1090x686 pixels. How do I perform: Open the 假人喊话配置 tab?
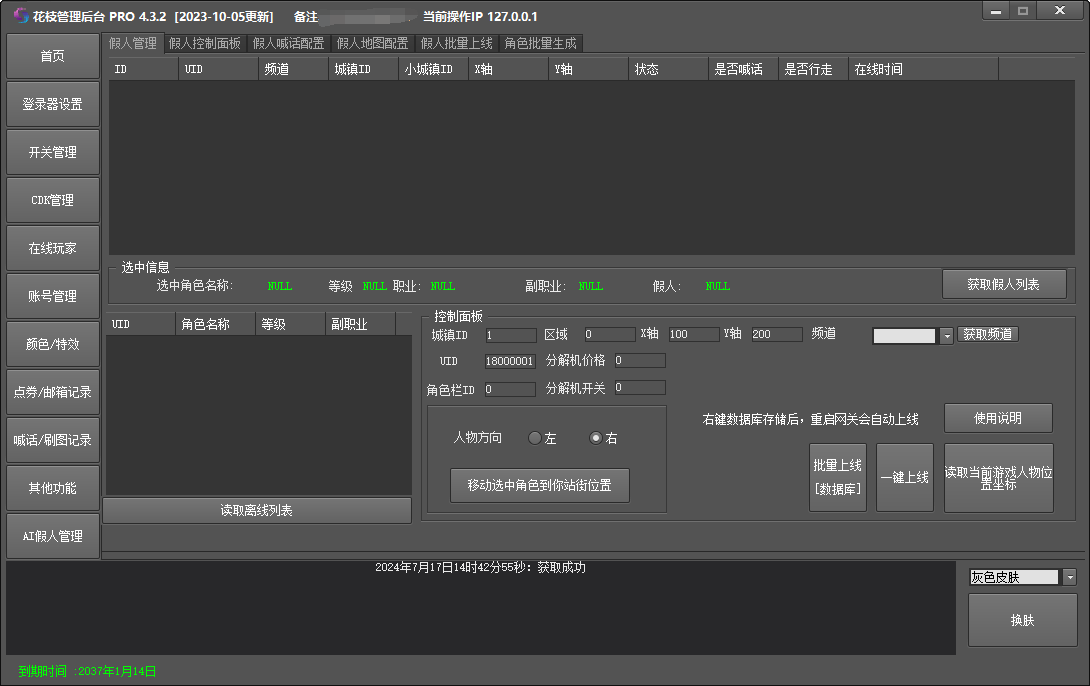pyautogui.click(x=289, y=43)
